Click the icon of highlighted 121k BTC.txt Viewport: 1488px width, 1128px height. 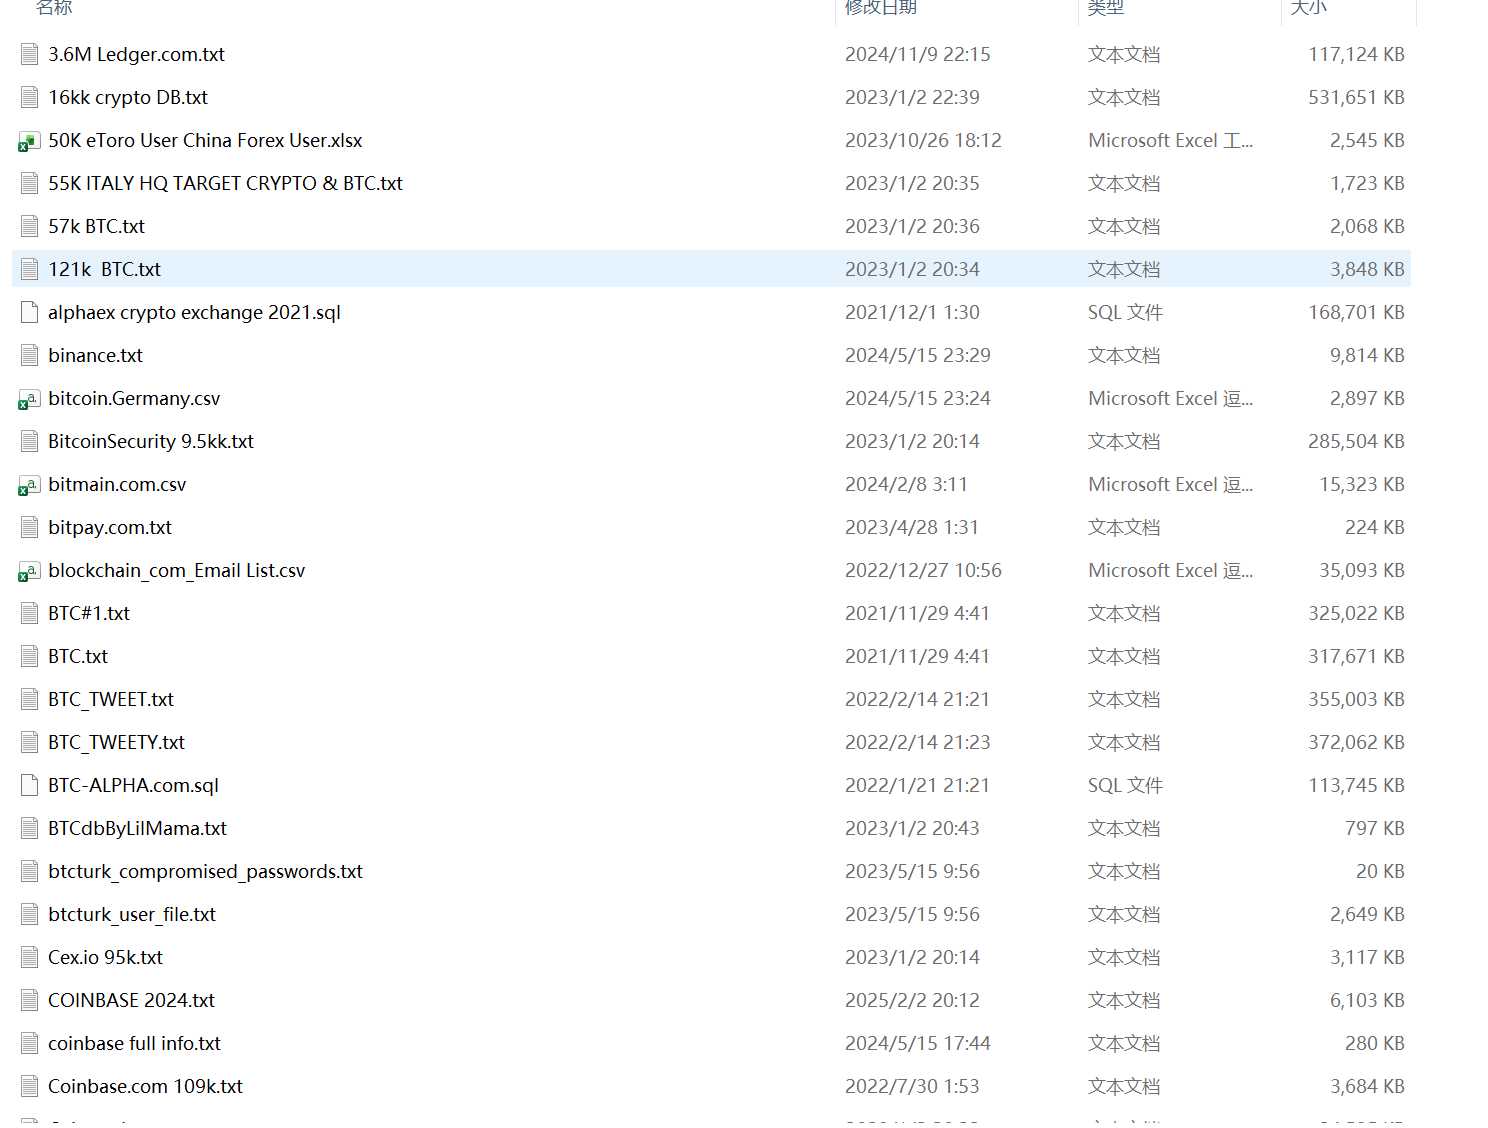click(x=29, y=269)
